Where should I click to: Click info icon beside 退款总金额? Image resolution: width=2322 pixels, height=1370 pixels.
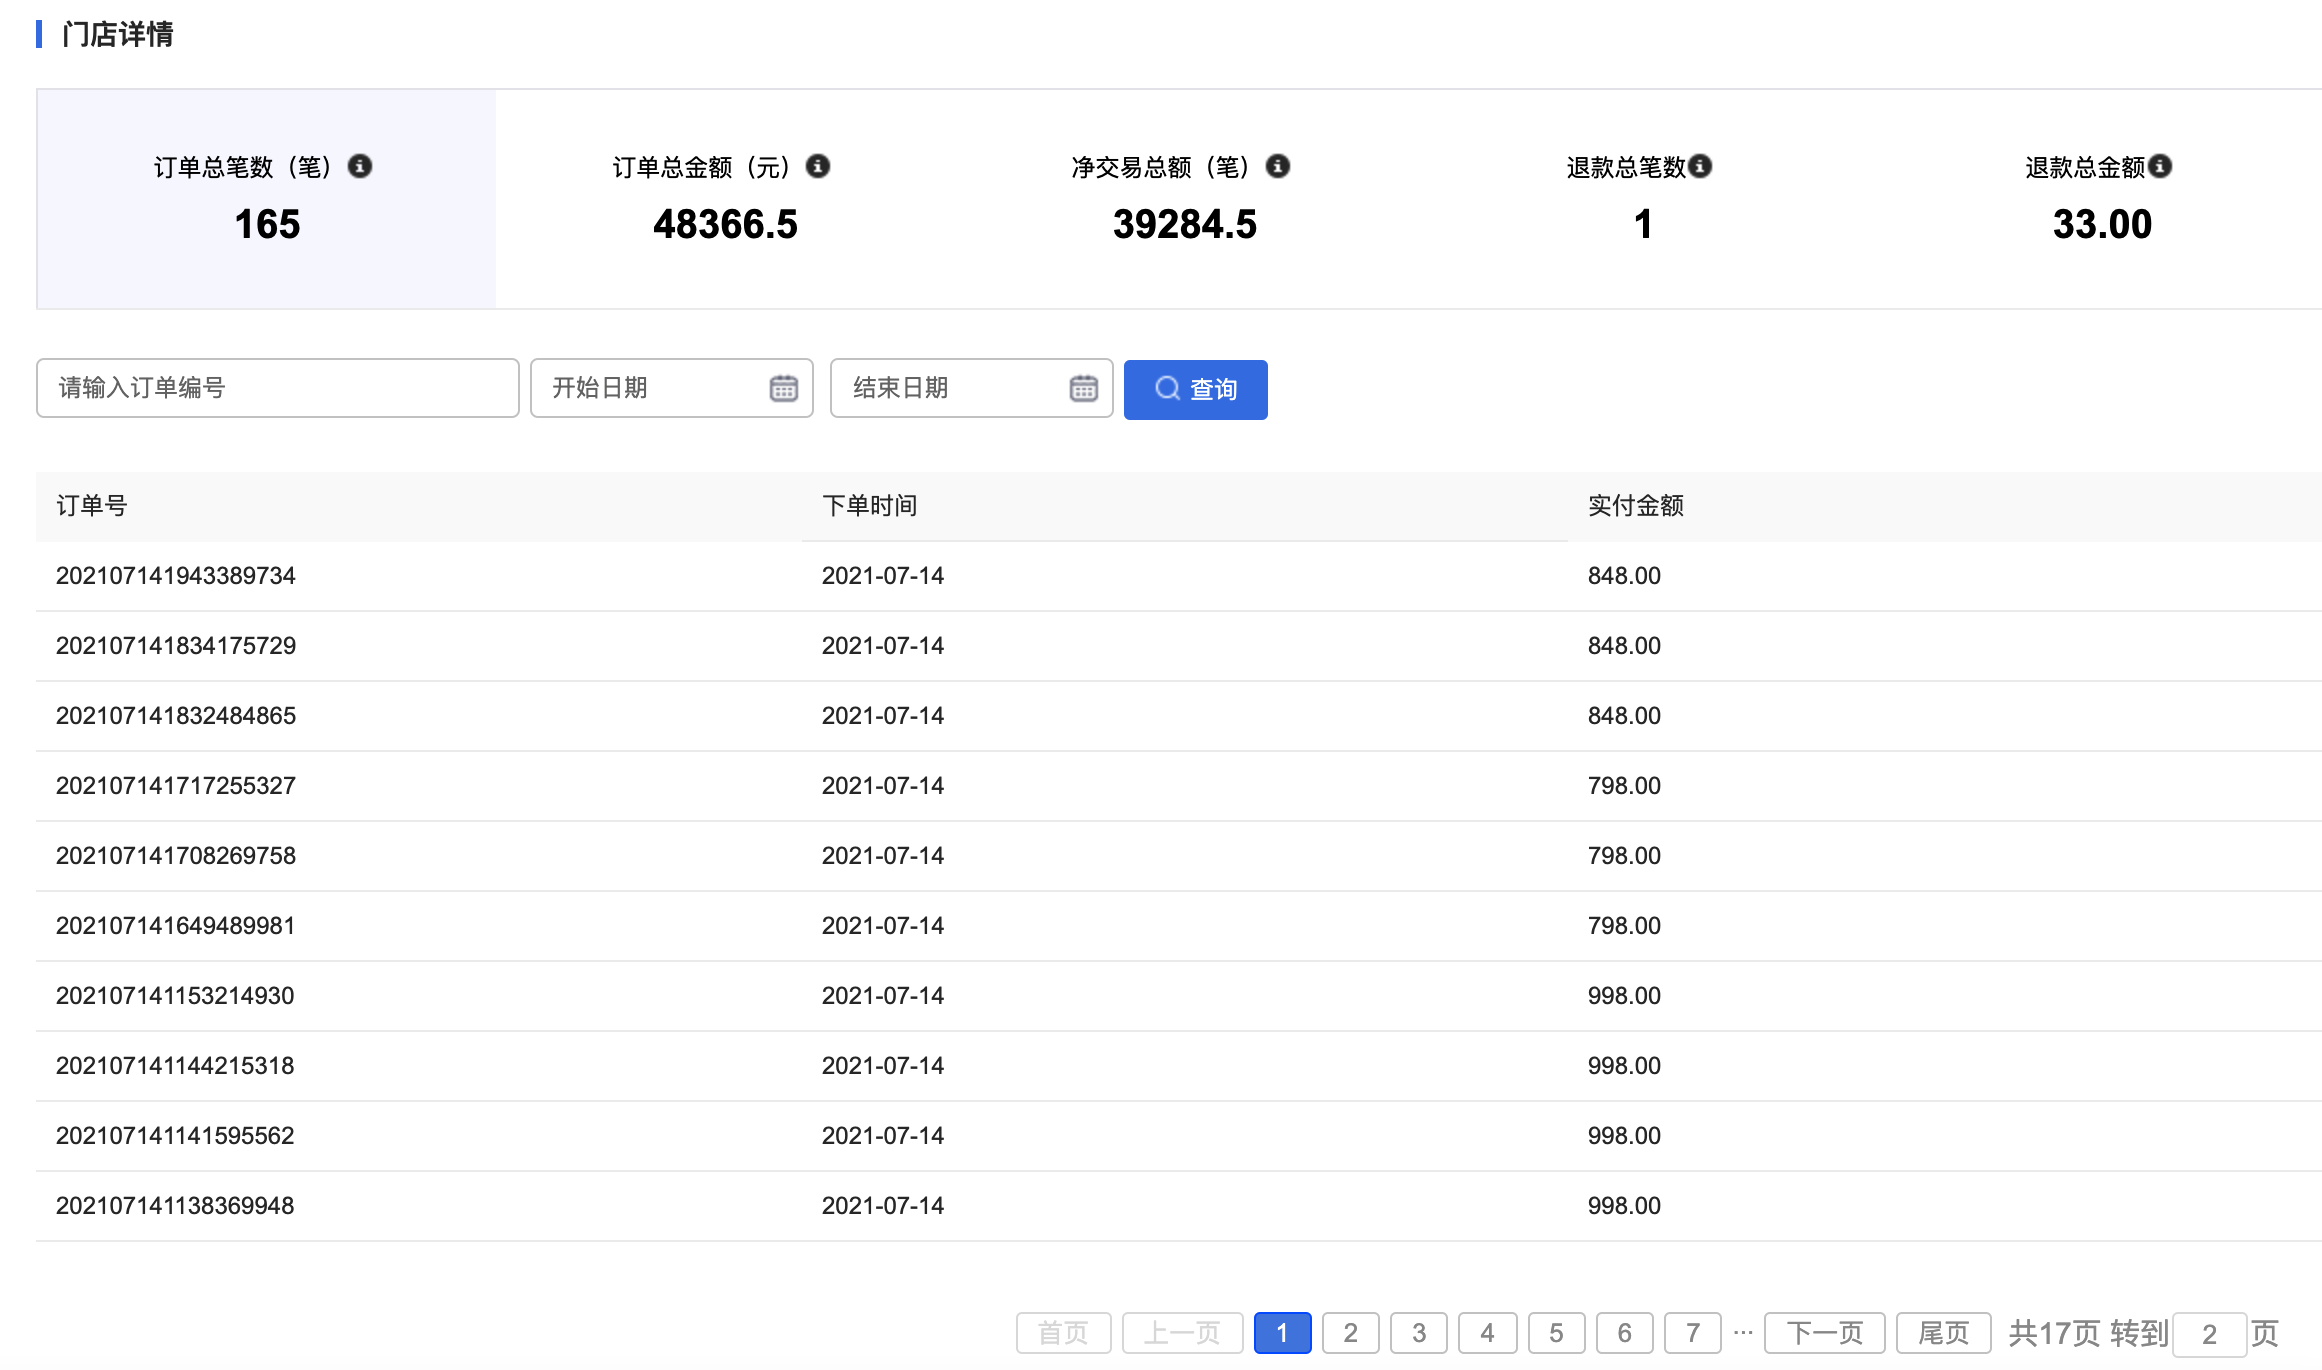pyautogui.click(x=2160, y=166)
